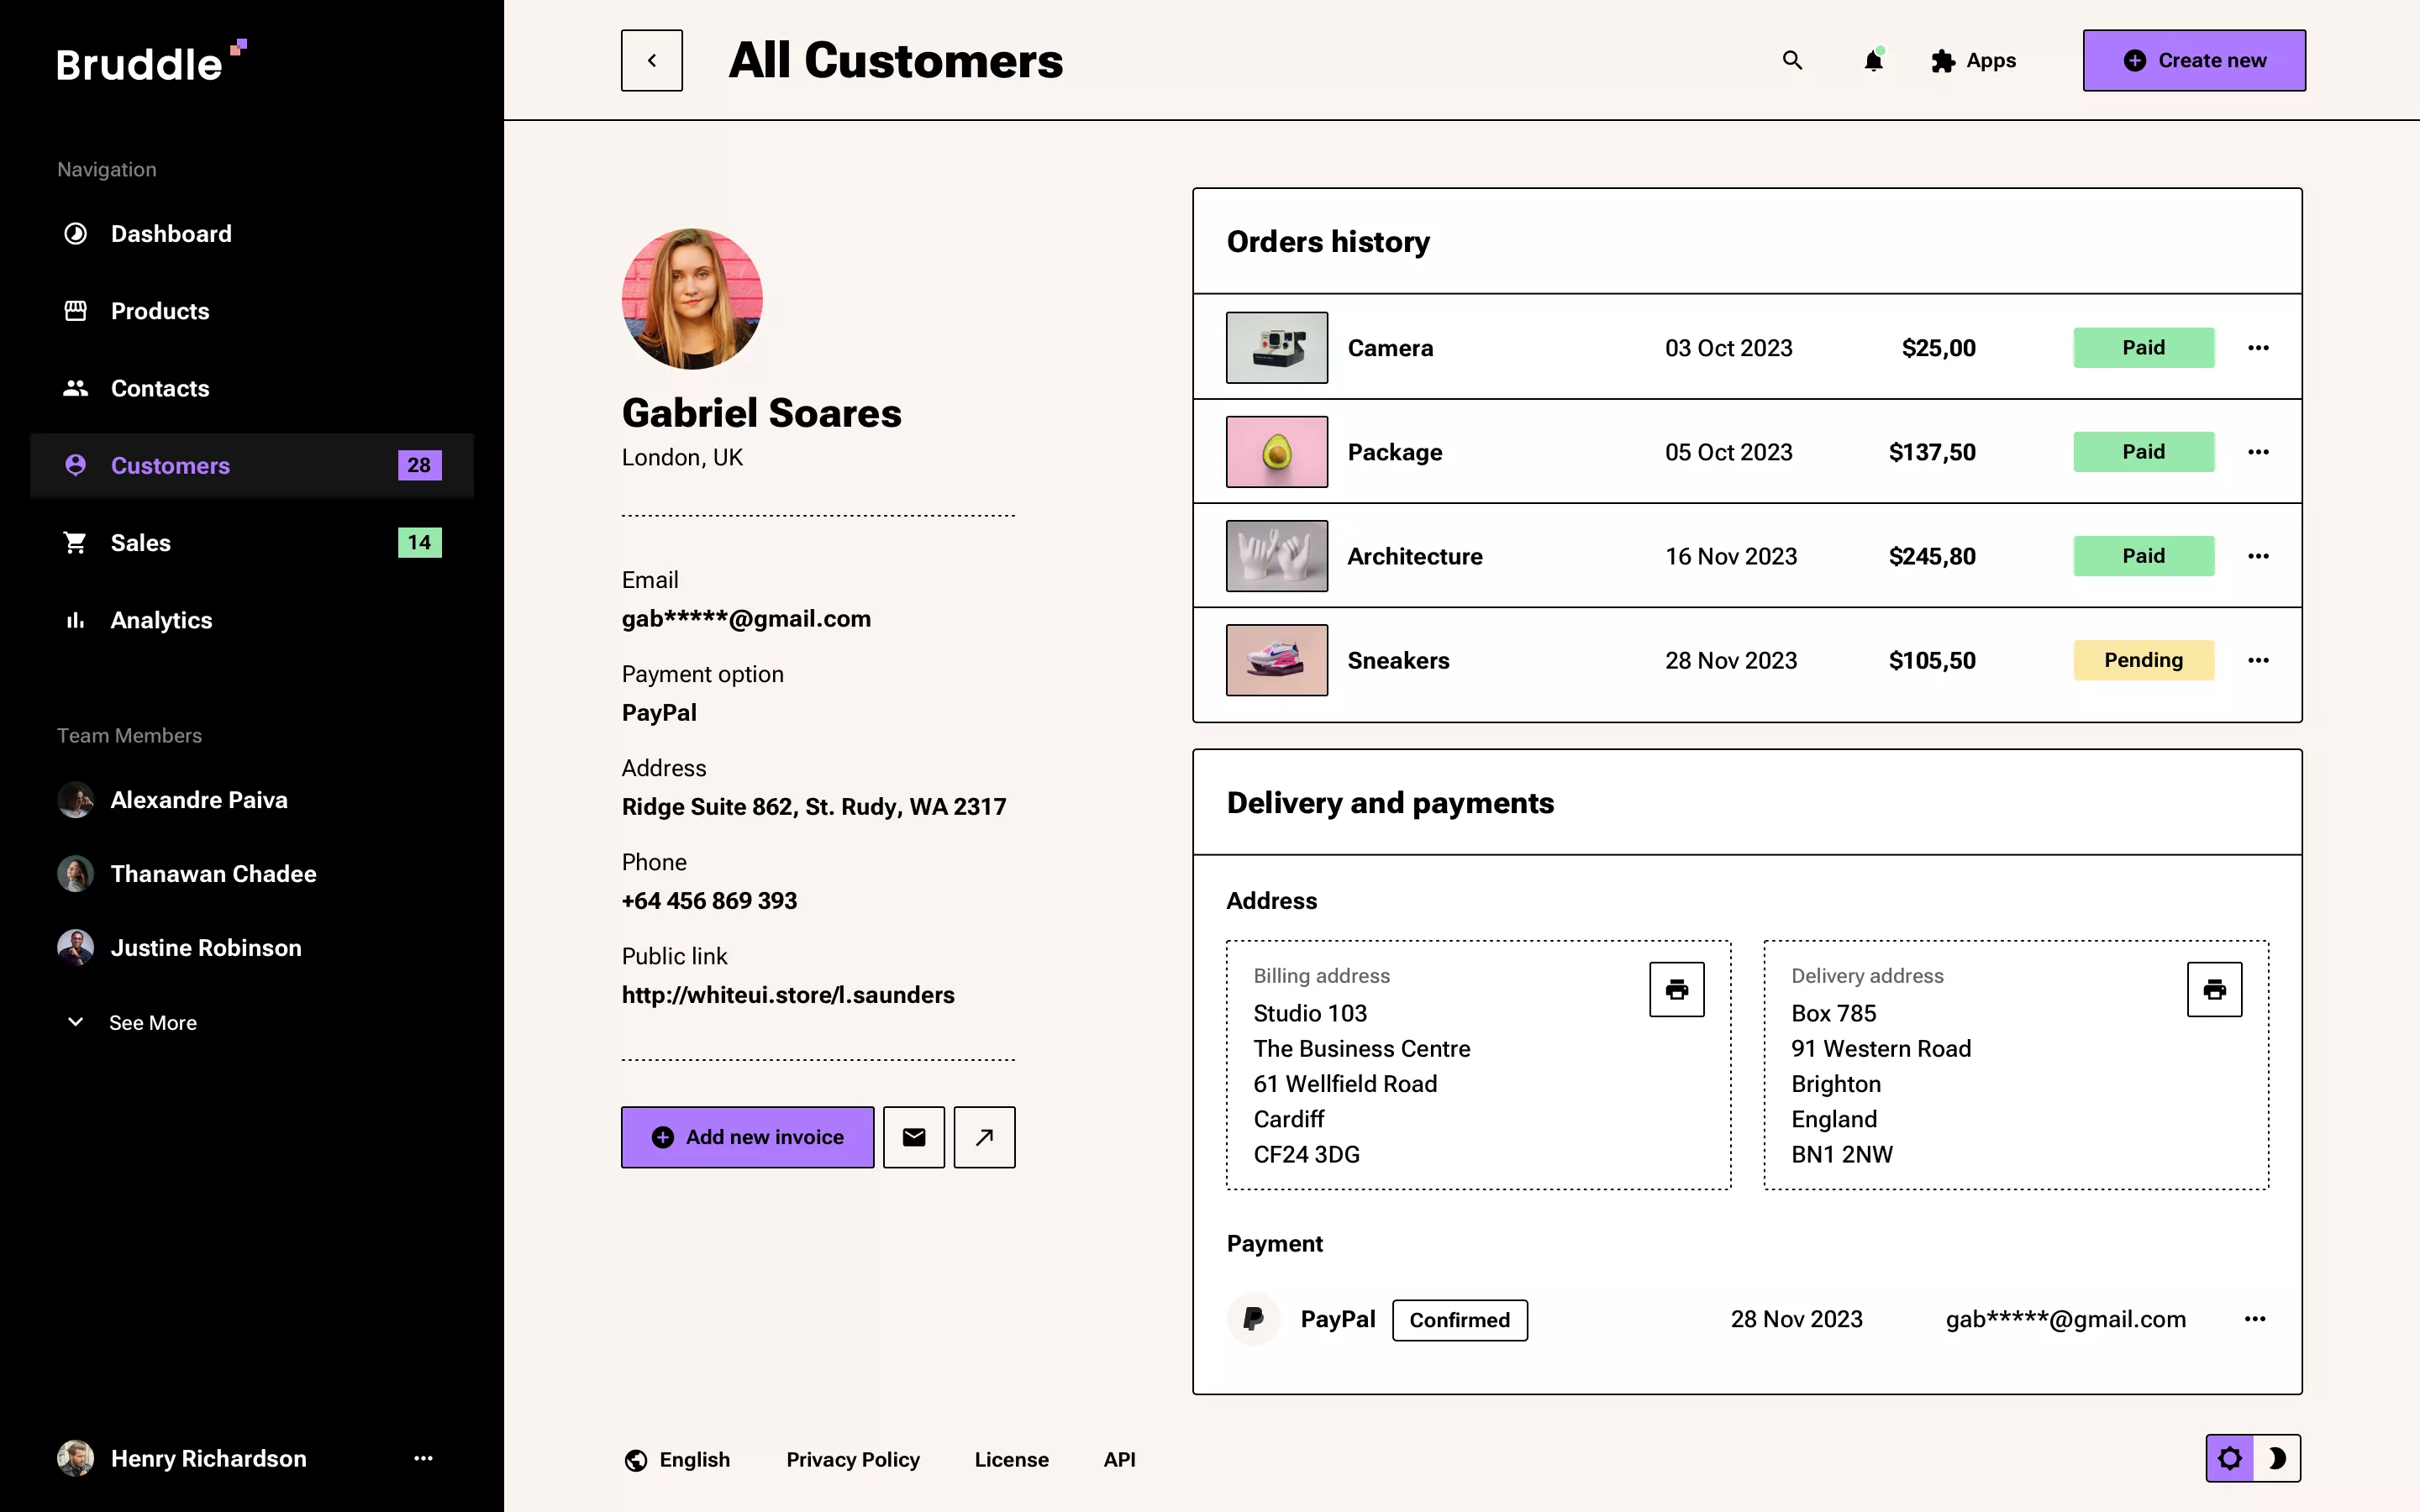Viewport: 2420px width, 1512px height.
Task: Open Henry Richardson's options menu
Action: pyautogui.click(x=424, y=1458)
